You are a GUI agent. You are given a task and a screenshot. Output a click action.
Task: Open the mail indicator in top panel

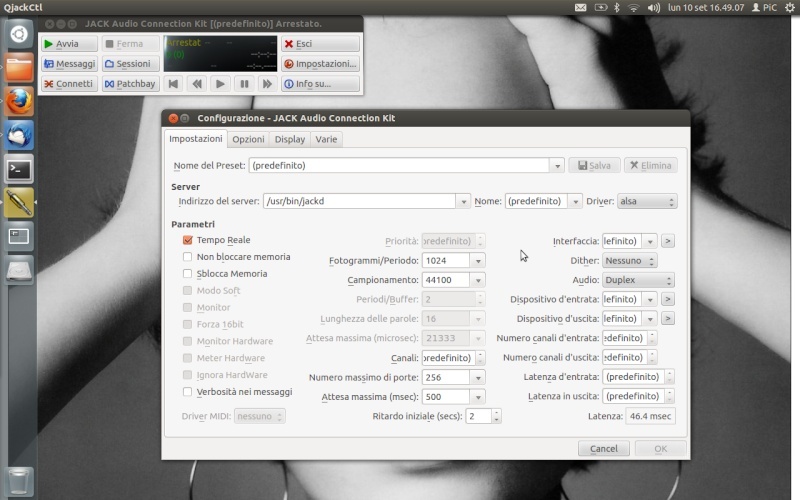581,8
